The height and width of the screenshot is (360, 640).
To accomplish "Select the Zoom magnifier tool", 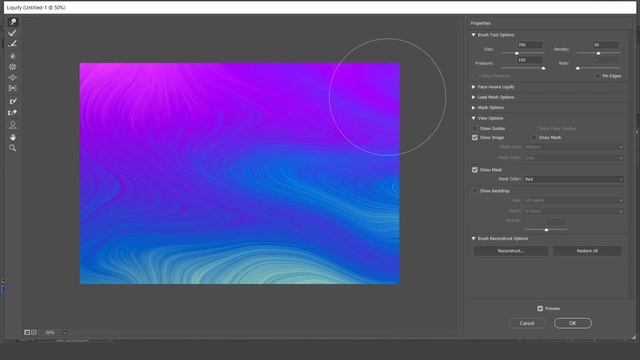I will 13,148.
